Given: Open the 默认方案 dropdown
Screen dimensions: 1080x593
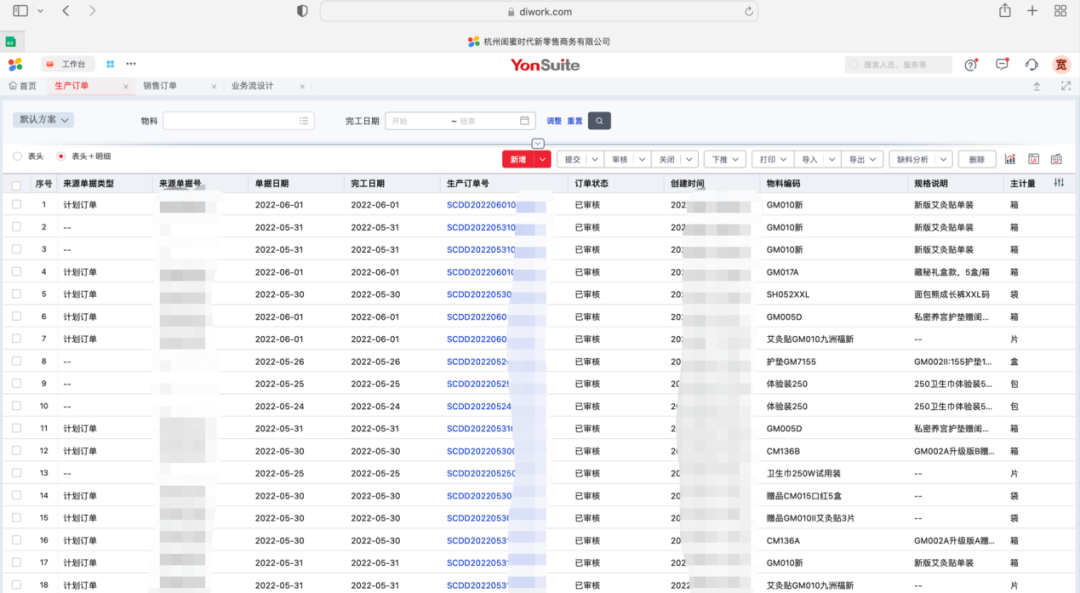Looking at the screenshot, I should 43,120.
